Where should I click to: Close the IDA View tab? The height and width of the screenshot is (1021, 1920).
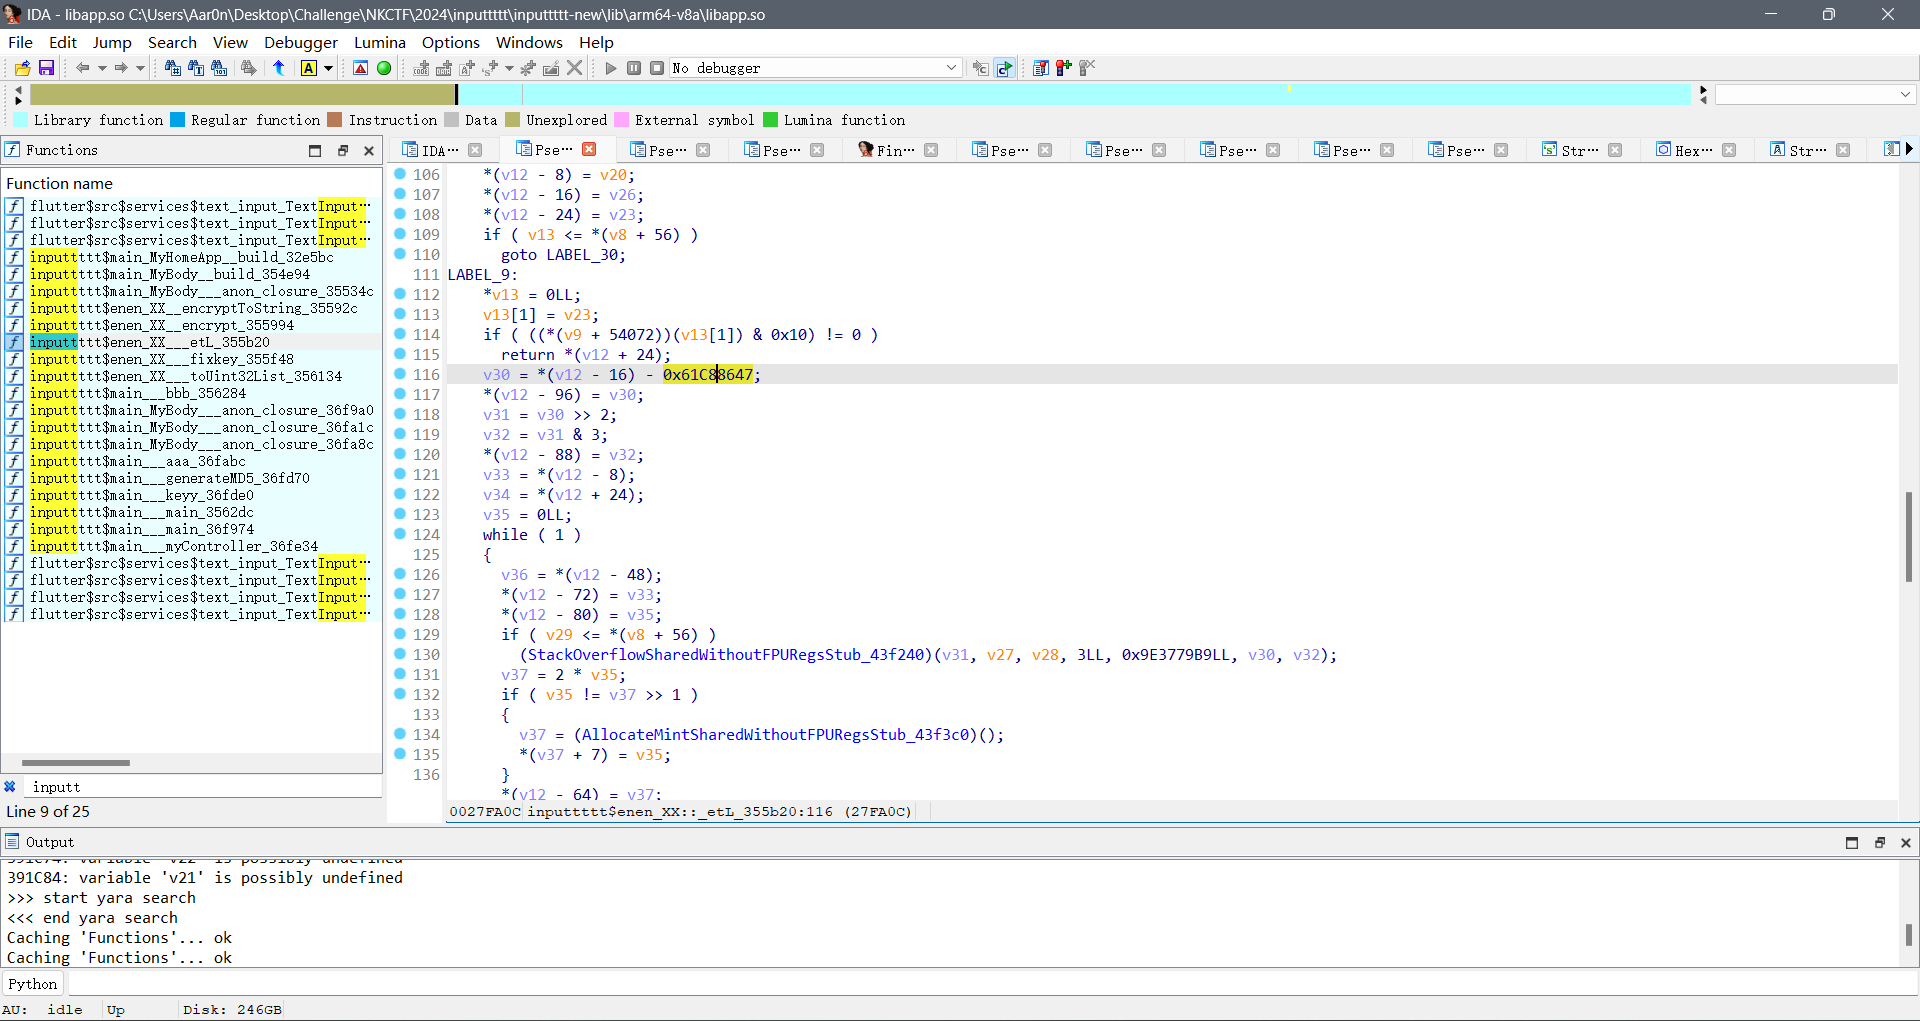coord(476,150)
